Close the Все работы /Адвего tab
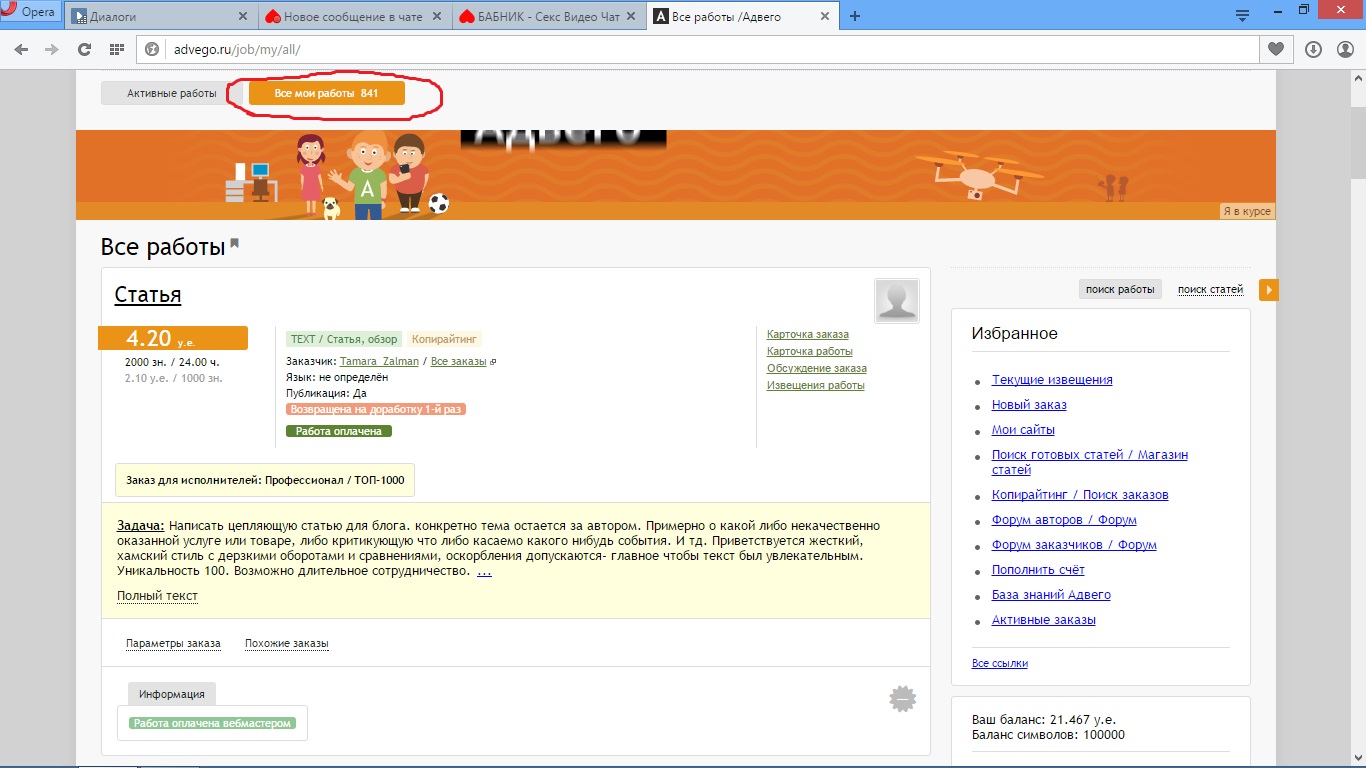 (x=826, y=17)
